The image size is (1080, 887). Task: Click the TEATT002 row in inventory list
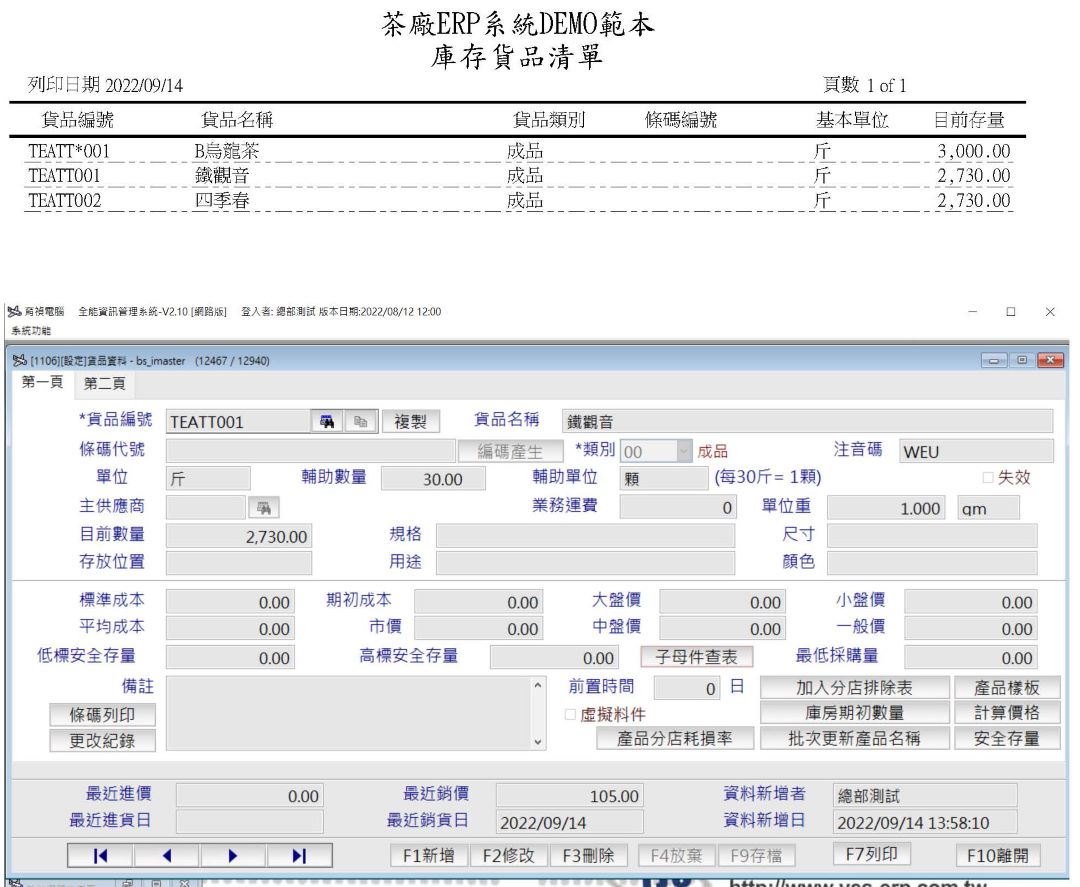[519, 200]
